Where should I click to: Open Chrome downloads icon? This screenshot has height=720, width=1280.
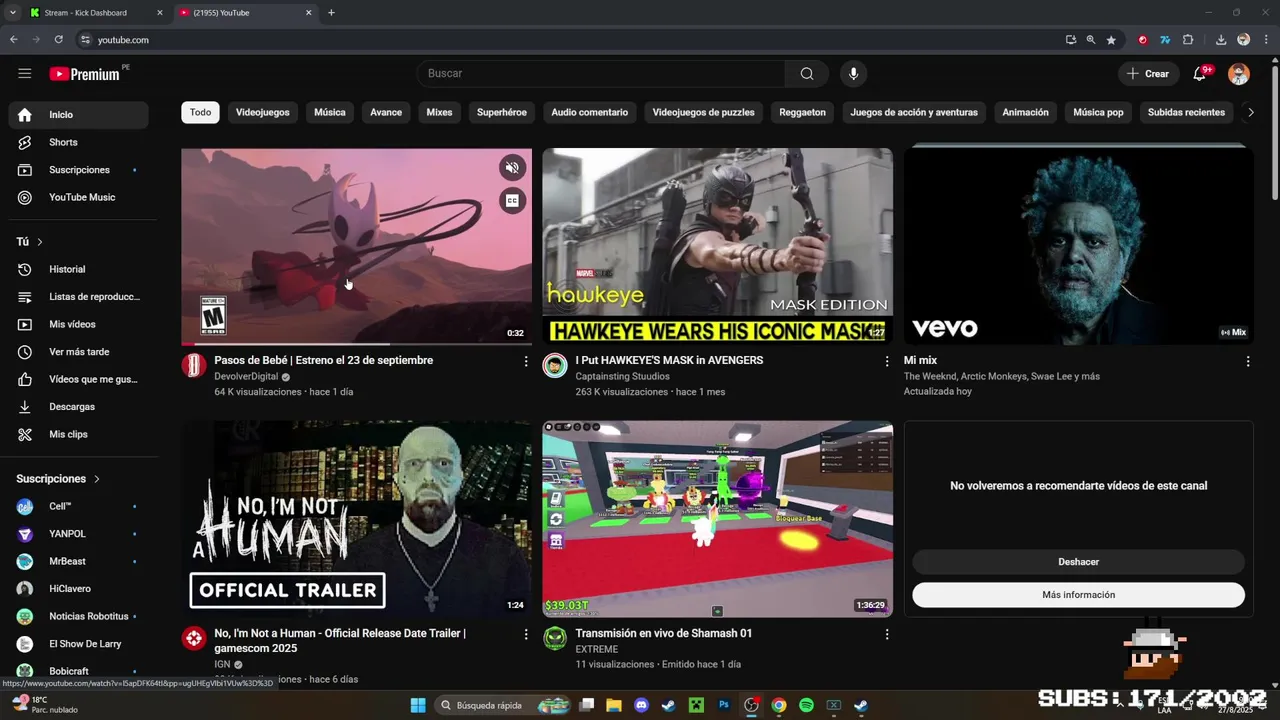1221,40
